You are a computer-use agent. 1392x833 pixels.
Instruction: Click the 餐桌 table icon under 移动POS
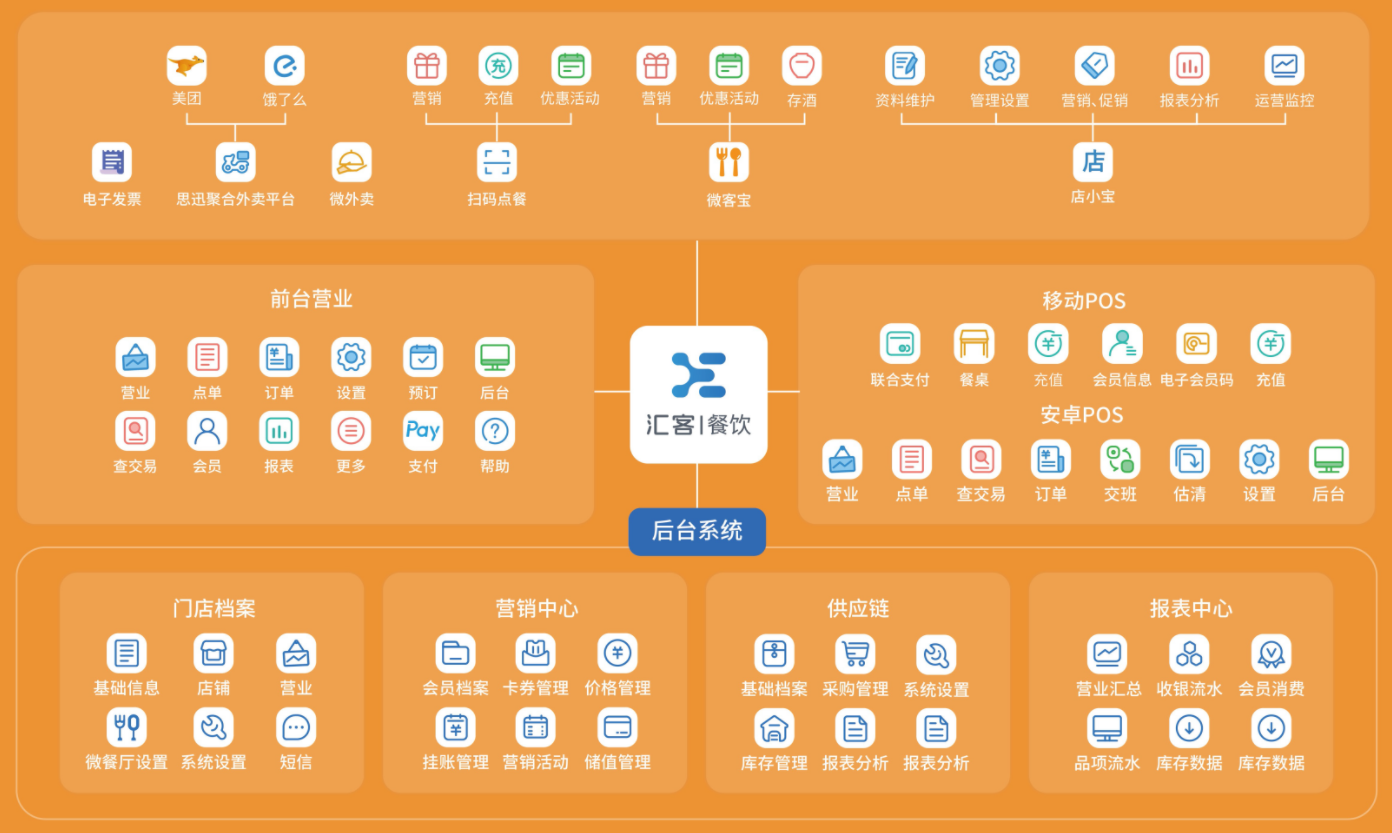[973, 343]
